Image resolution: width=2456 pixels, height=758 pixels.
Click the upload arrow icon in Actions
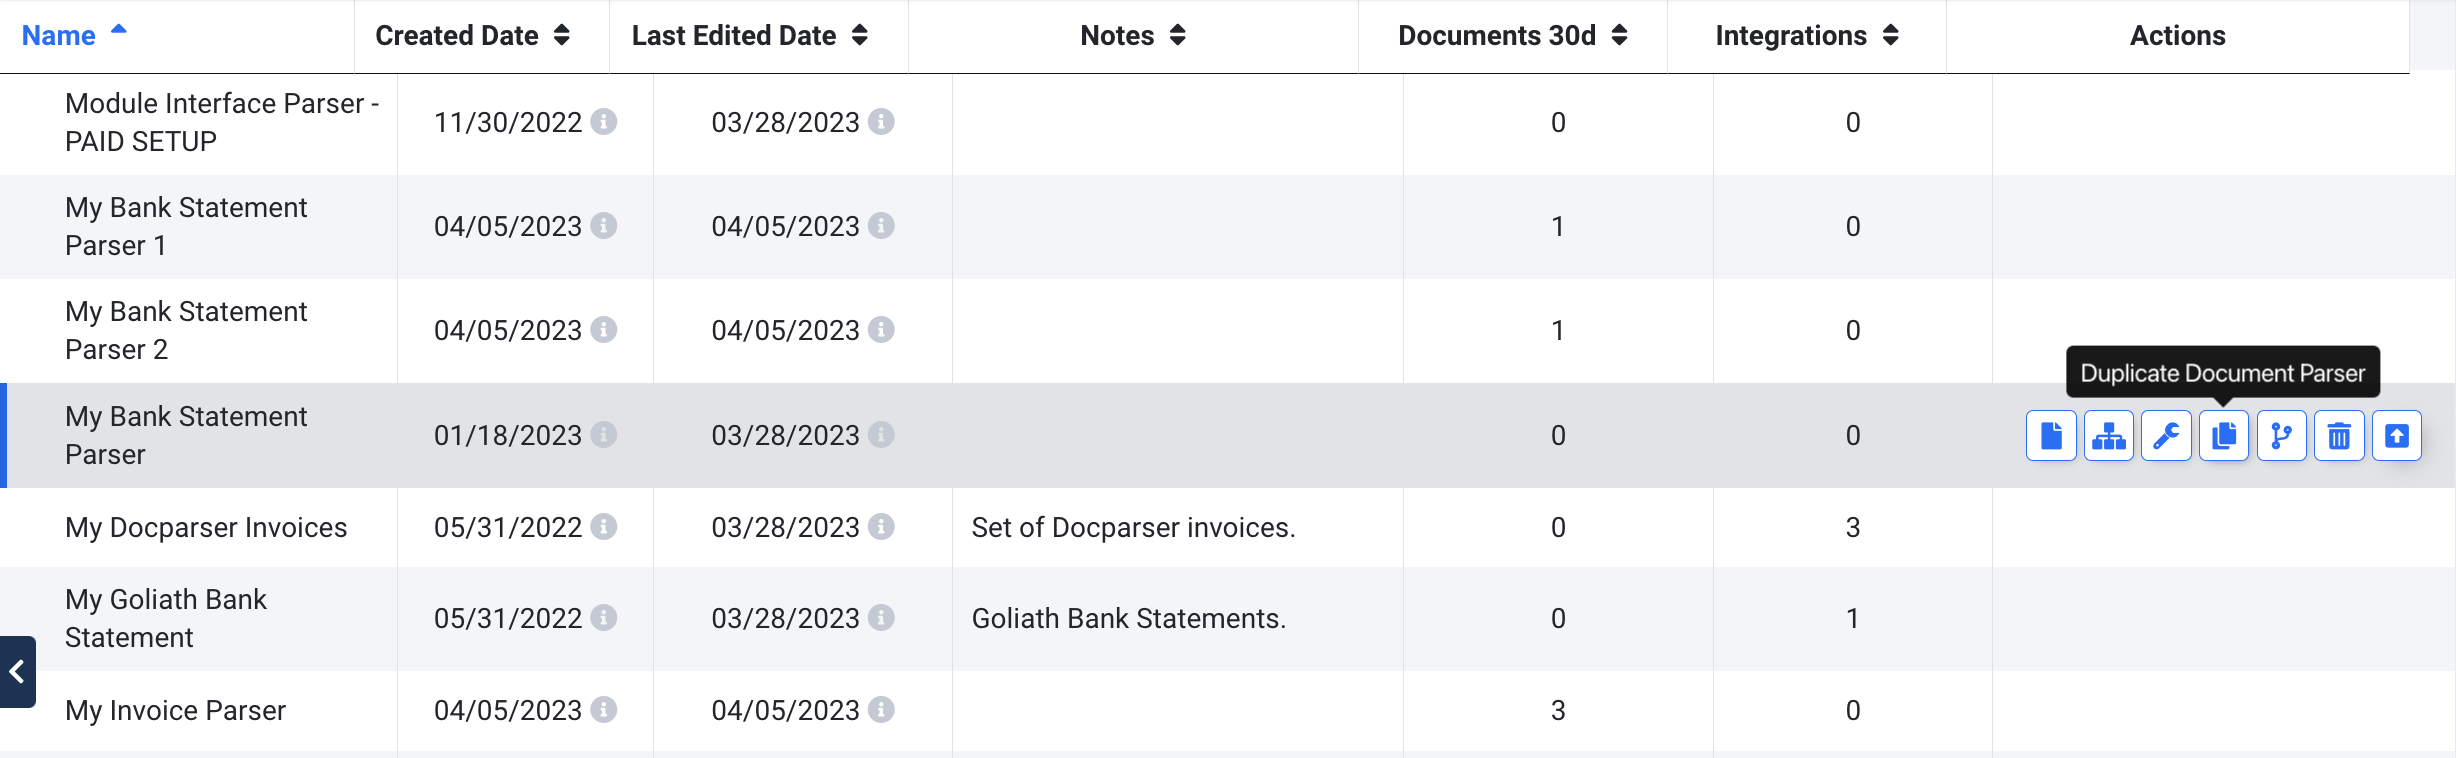coord(2397,436)
